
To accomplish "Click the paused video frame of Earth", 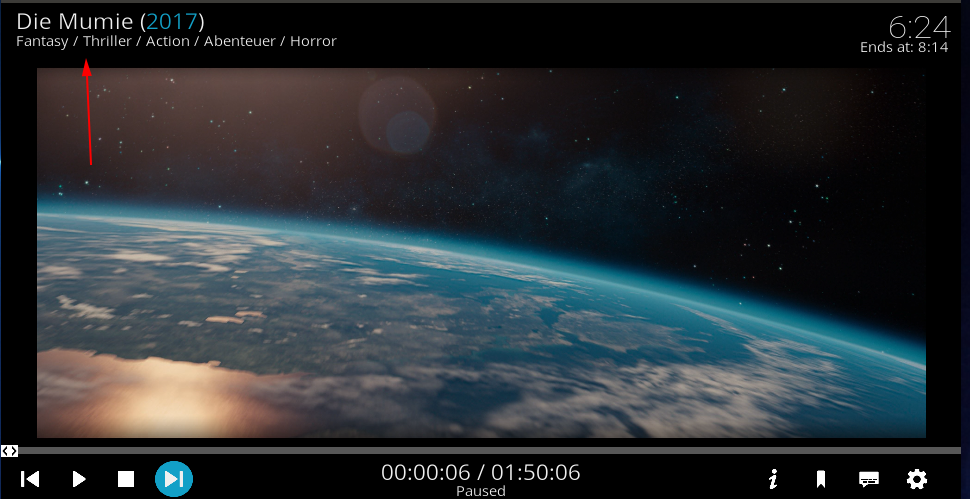I will pyautogui.click(x=481, y=253).
